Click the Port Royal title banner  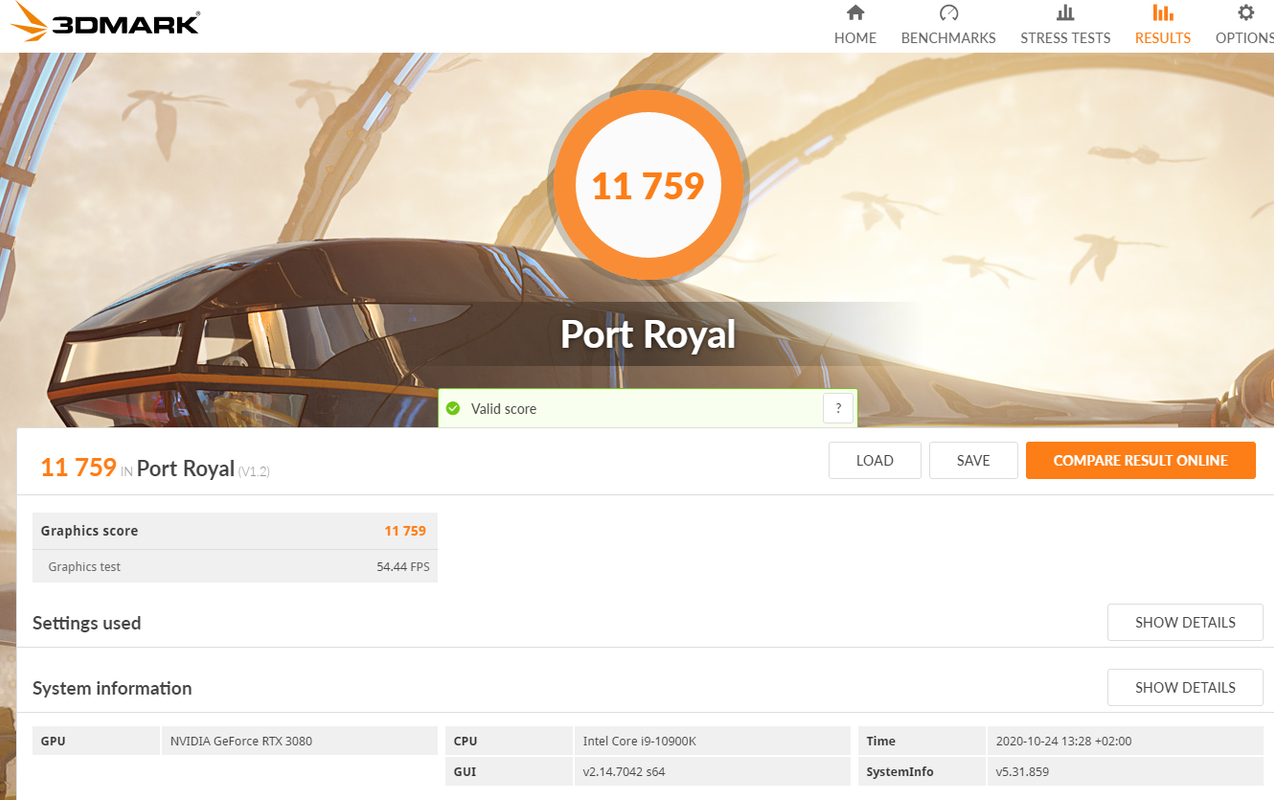click(648, 334)
